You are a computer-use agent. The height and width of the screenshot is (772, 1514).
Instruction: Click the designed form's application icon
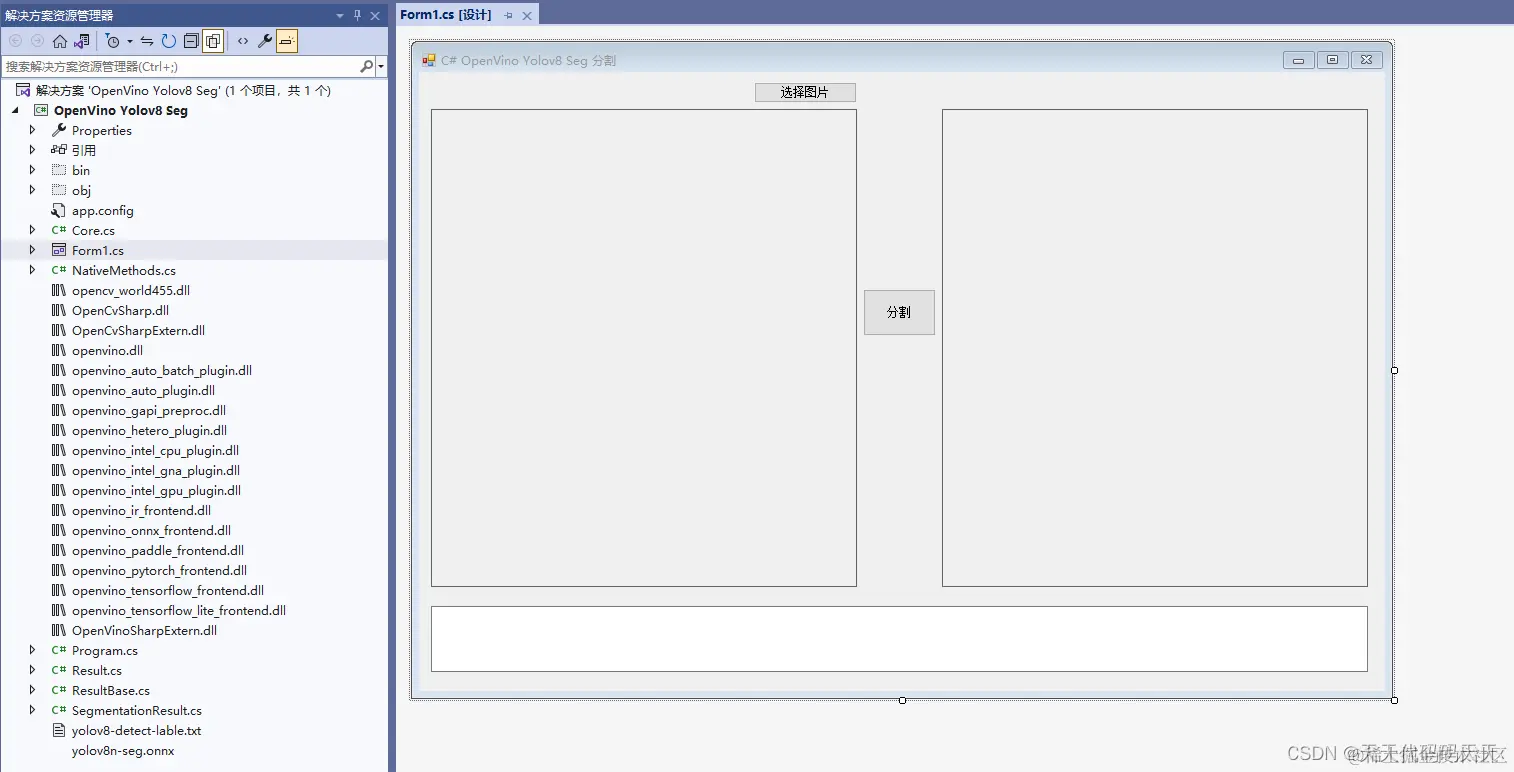[x=429, y=60]
